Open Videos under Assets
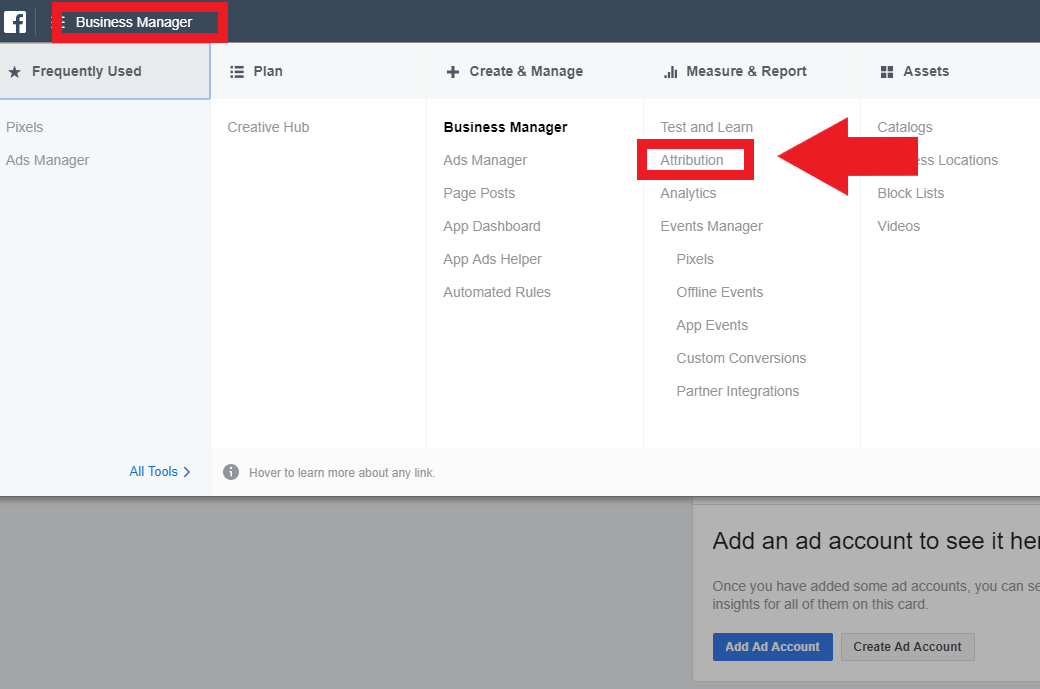This screenshot has width=1040, height=689. 899,226
